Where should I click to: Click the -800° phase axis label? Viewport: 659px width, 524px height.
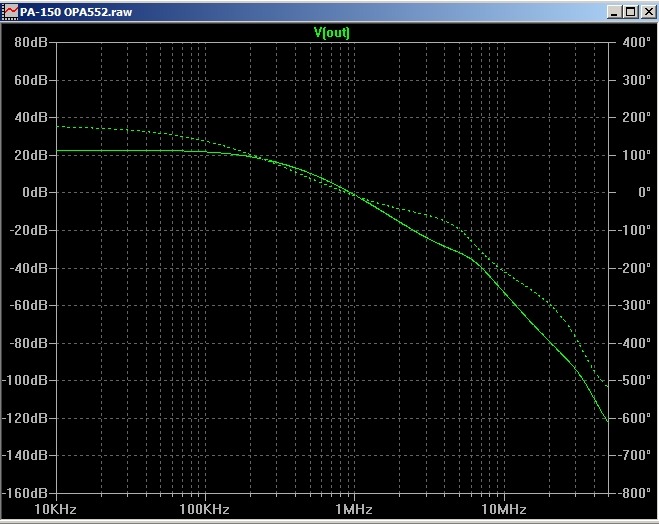pos(634,493)
